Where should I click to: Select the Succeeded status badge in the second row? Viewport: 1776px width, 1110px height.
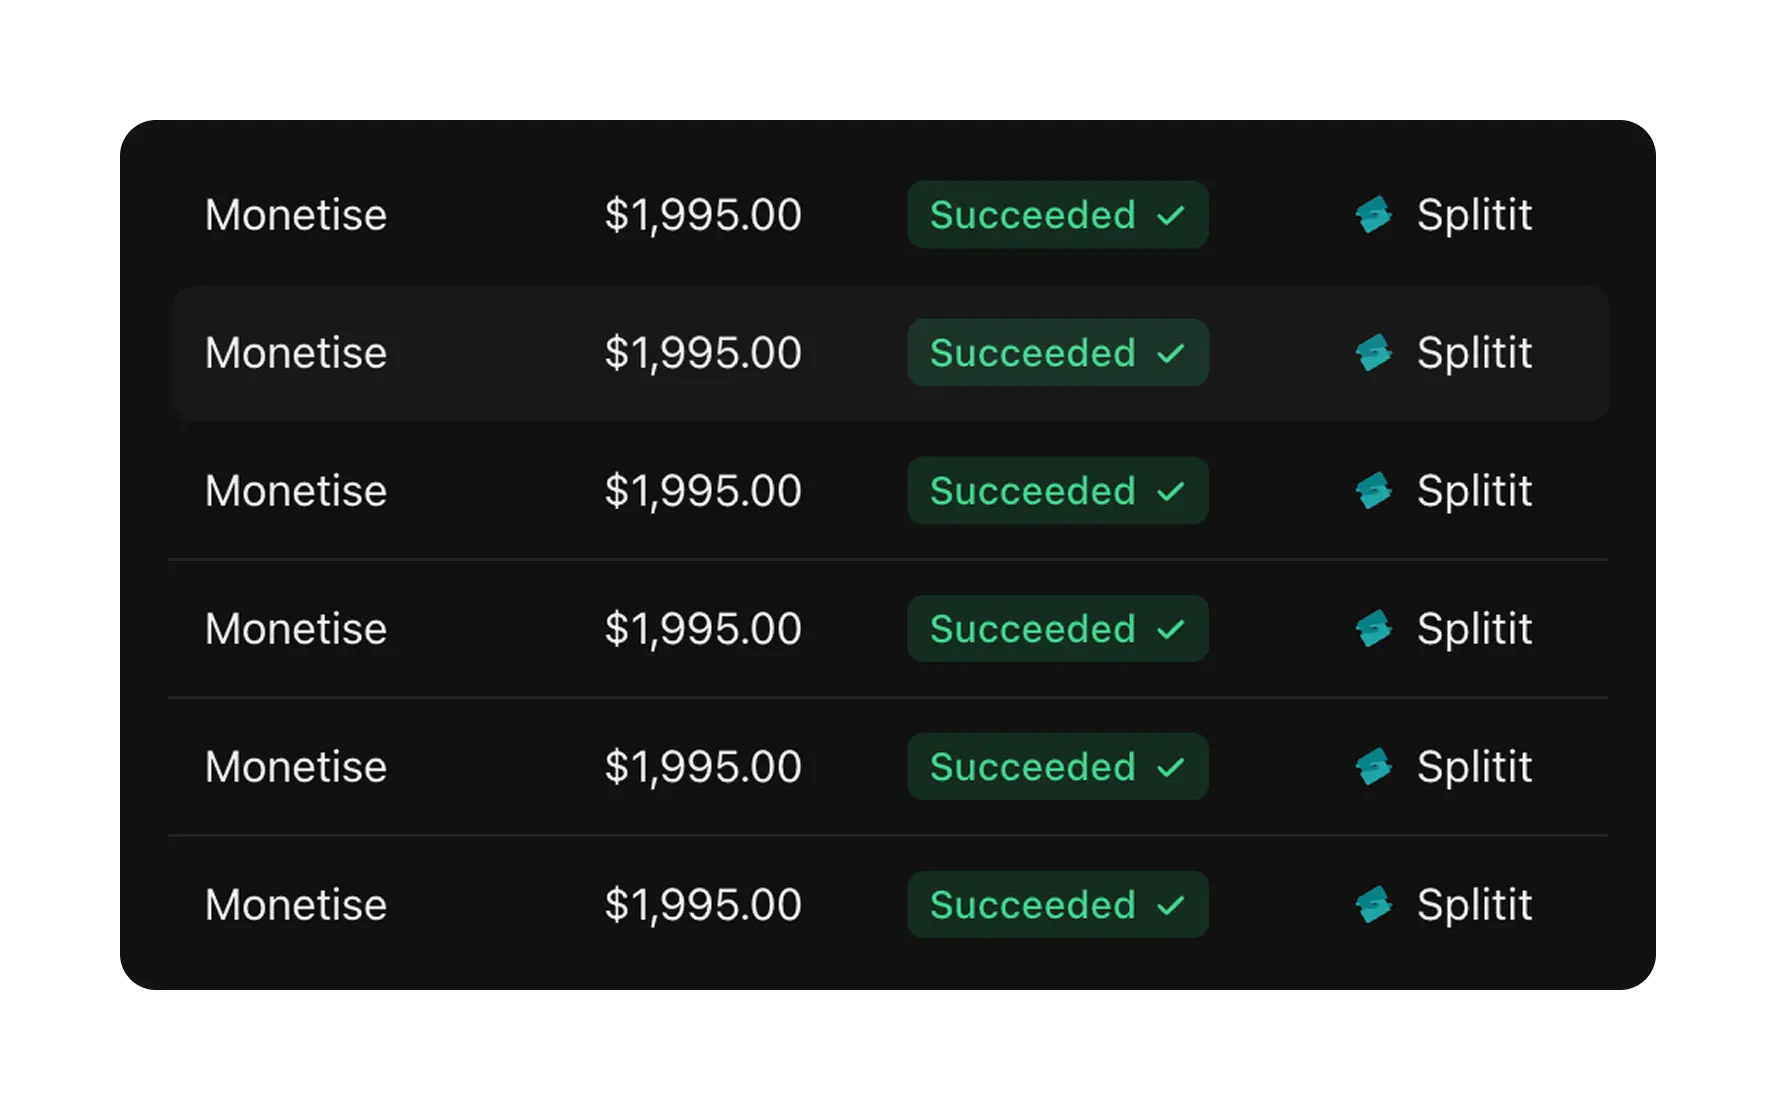coord(1057,353)
